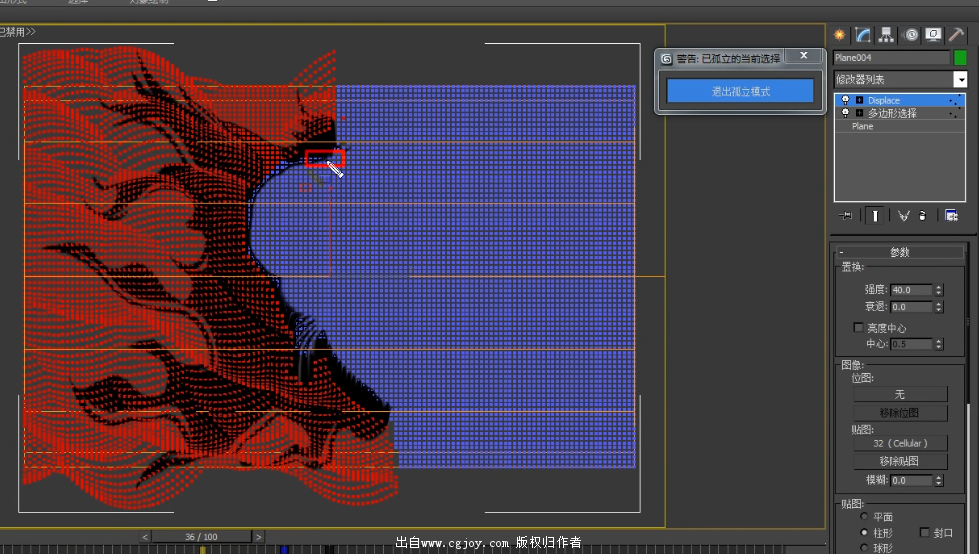
Task: Switch to the Modify panel tab
Action: pos(863,35)
